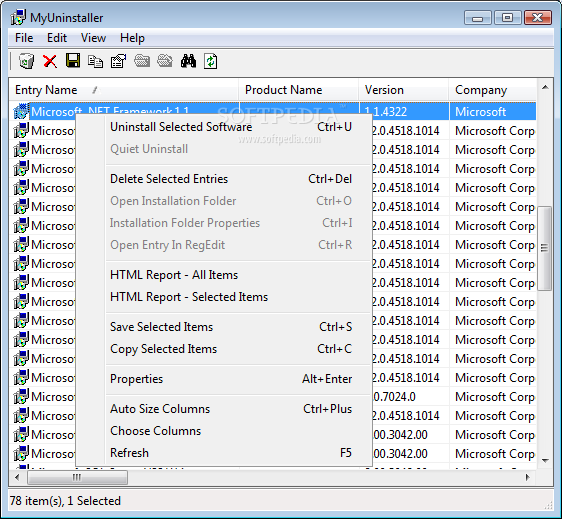This screenshot has height=519, width=562.
Task: Click the vertical scrollbar up arrow
Action: tap(545, 87)
